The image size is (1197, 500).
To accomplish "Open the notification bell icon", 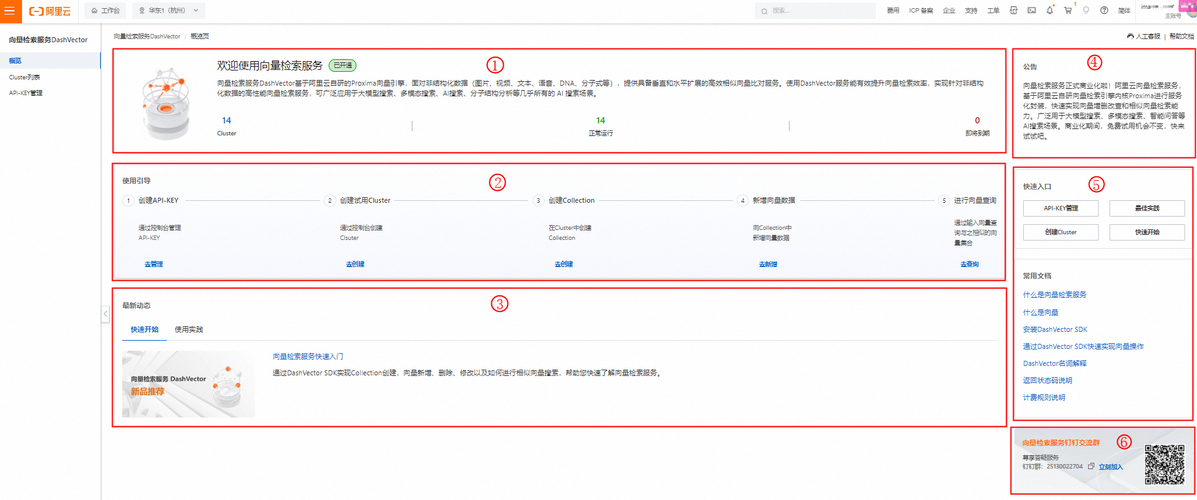I will [1050, 11].
